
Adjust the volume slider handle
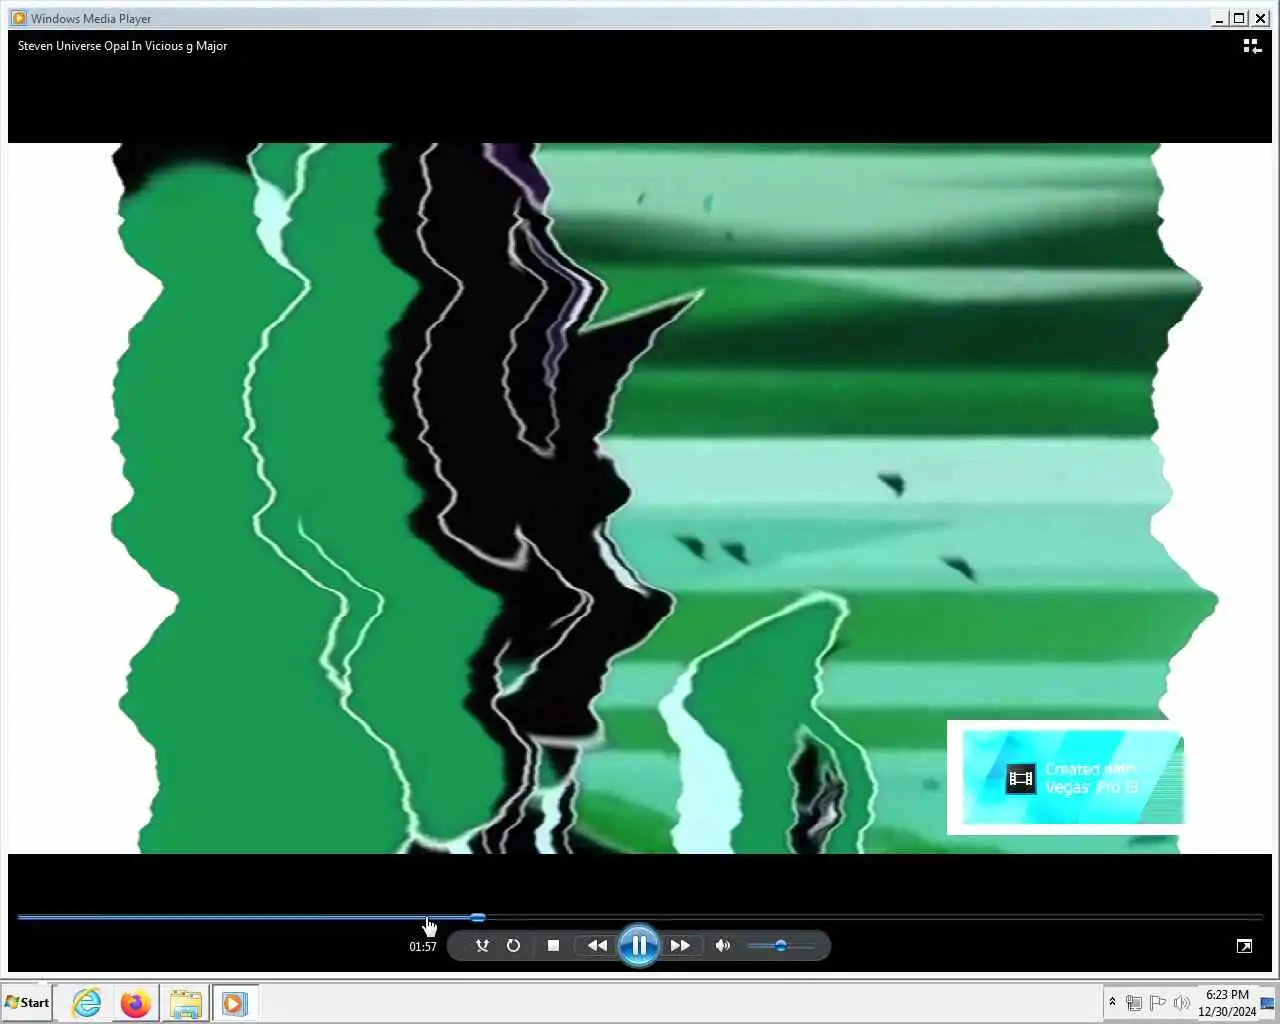click(780, 945)
